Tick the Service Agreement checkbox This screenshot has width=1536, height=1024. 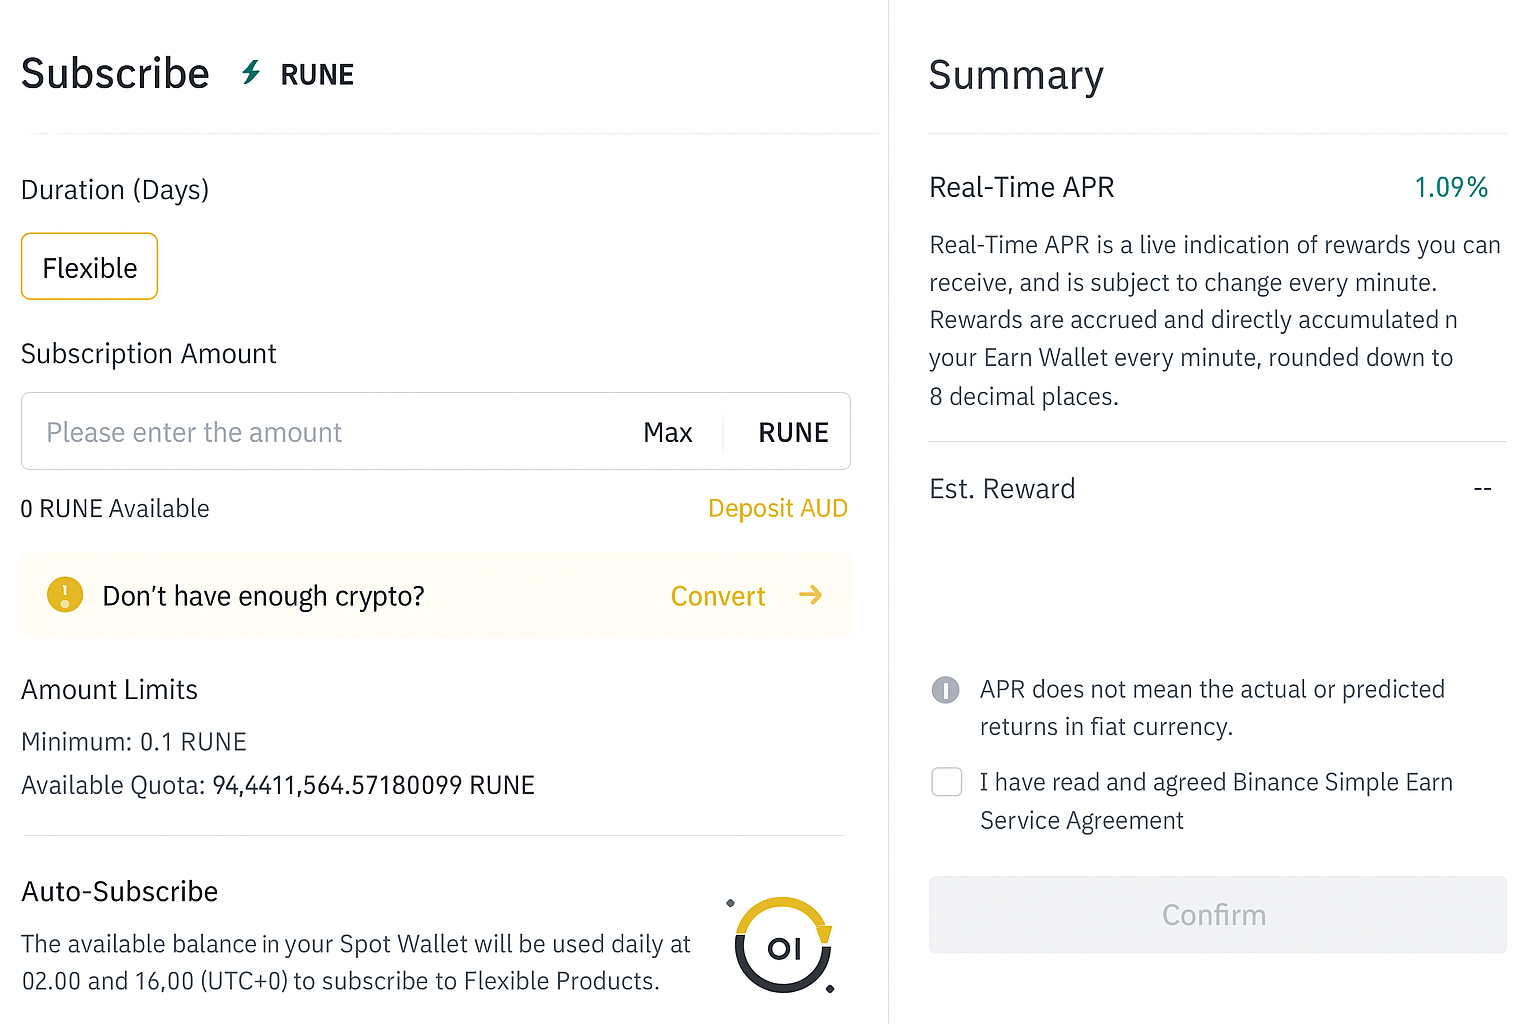pos(946,782)
